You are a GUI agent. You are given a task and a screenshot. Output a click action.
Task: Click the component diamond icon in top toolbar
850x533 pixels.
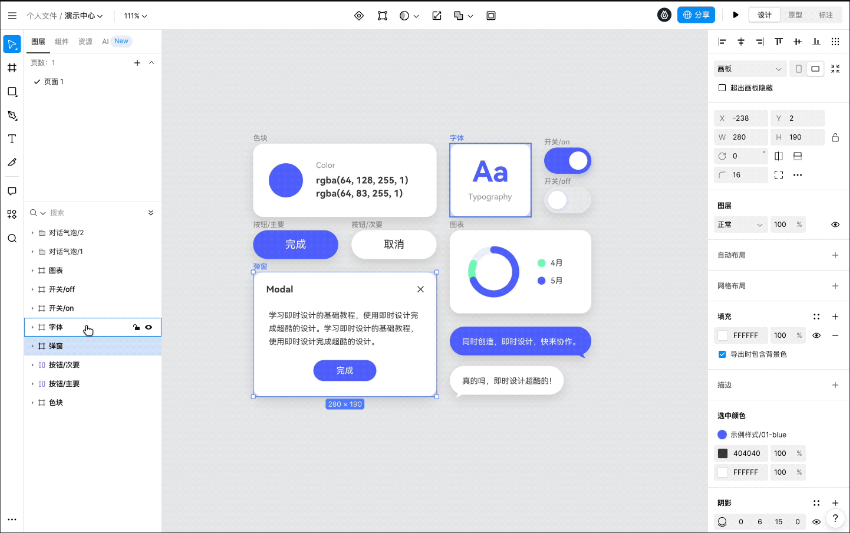point(359,16)
